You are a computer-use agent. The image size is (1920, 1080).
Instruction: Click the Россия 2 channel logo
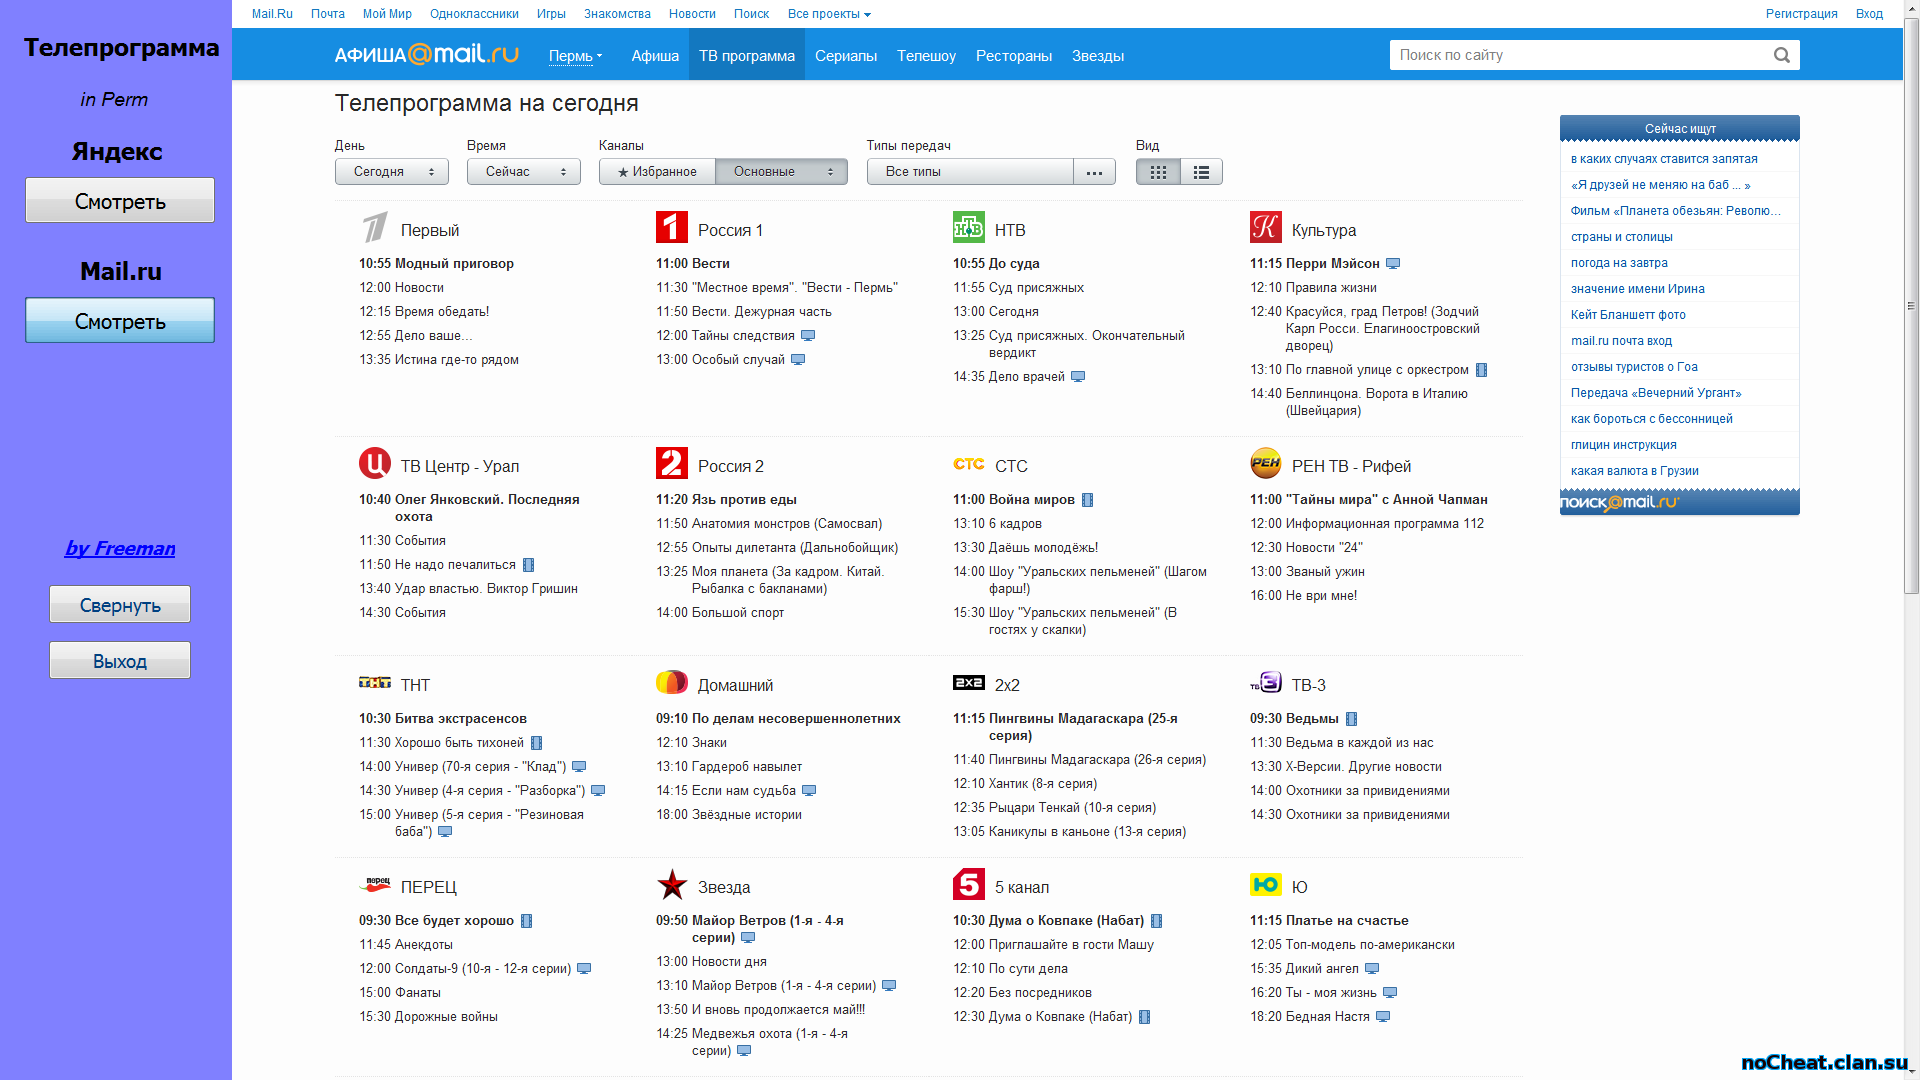[x=672, y=464]
